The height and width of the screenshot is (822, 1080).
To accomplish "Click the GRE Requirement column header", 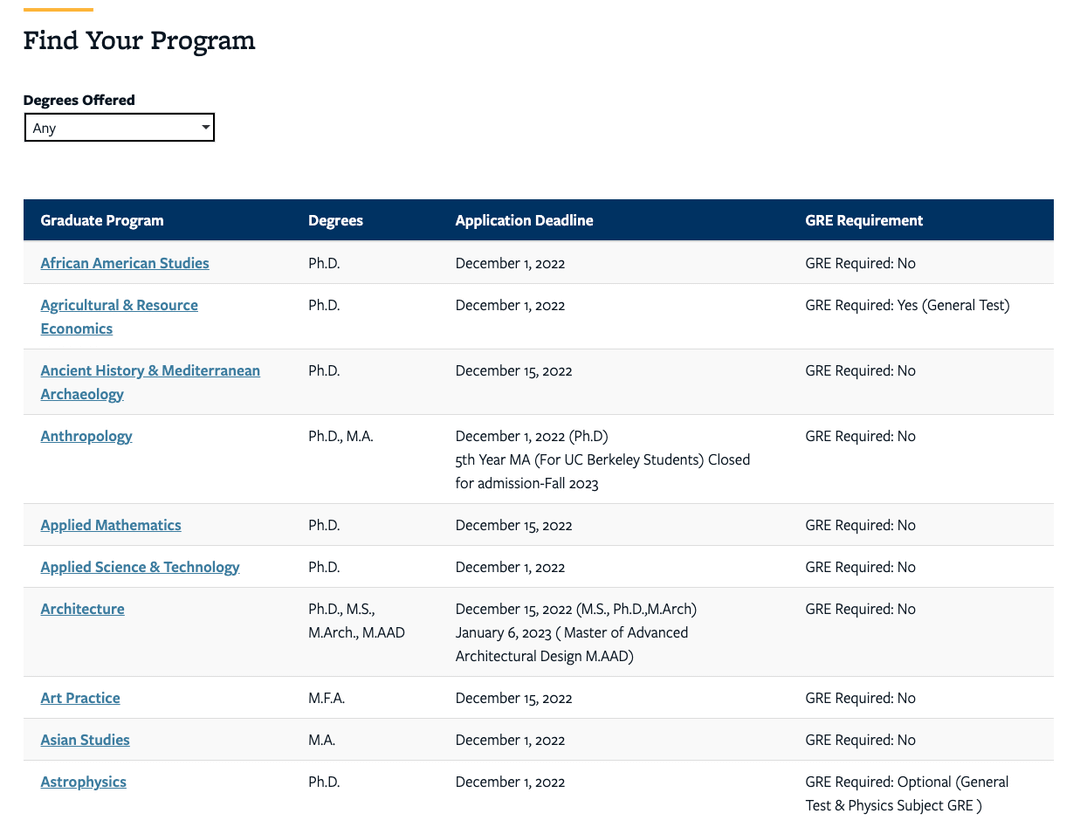I will coord(864,220).
